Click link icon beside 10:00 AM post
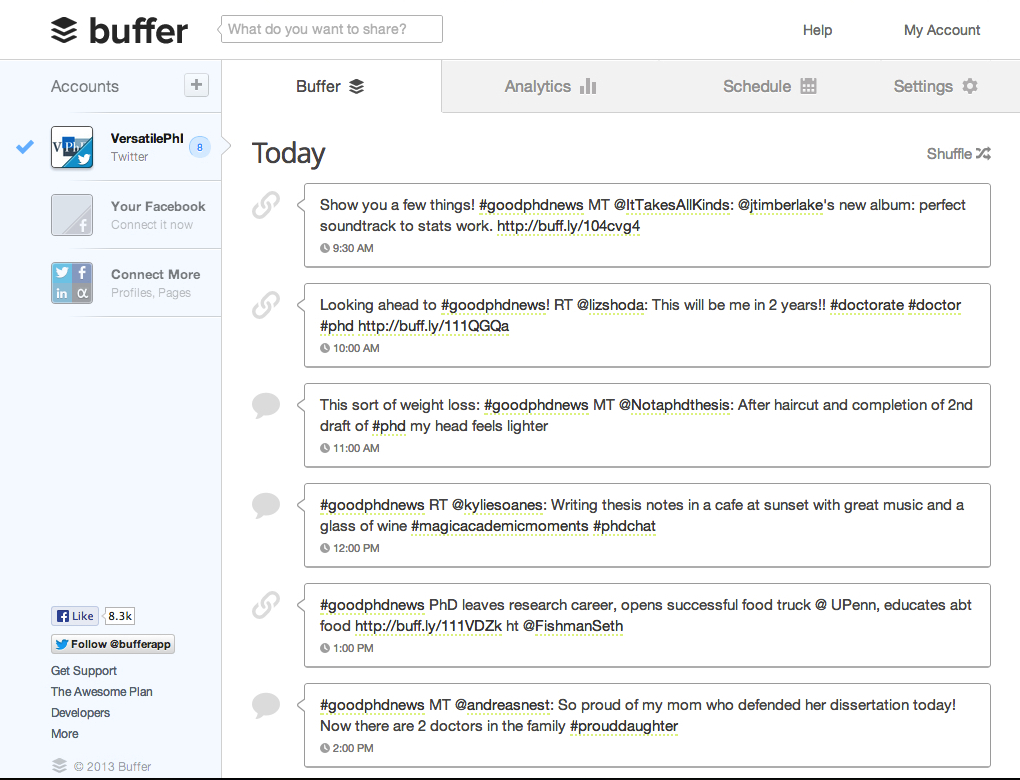 coord(266,305)
